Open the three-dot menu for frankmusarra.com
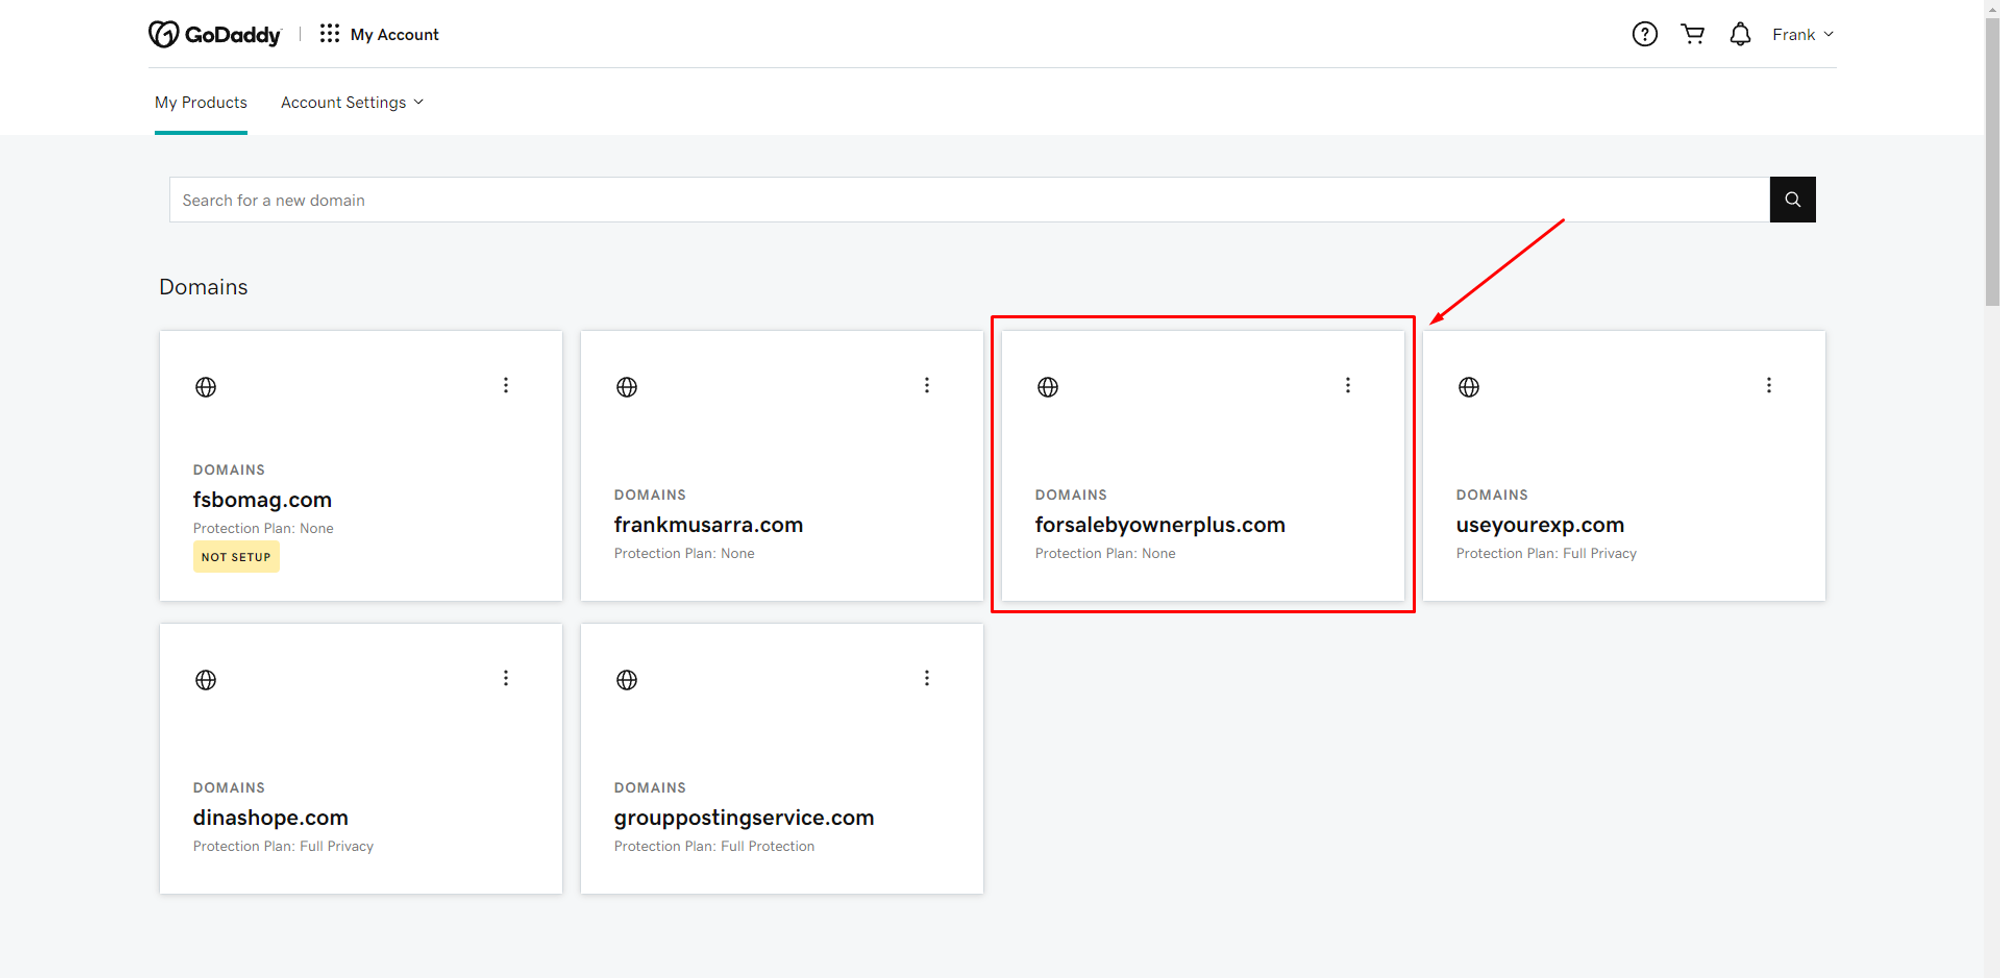Screen dimensions: 2000x978 click(927, 386)
